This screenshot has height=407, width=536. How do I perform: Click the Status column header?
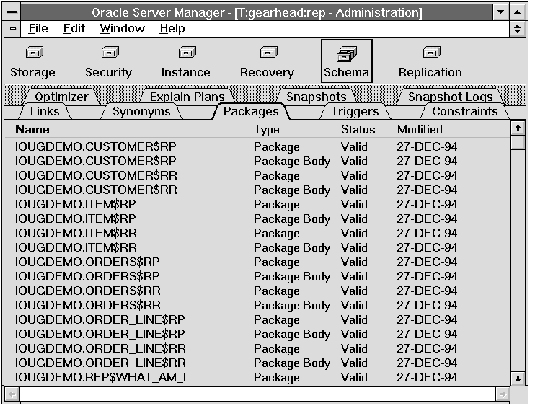pos(358,130)
